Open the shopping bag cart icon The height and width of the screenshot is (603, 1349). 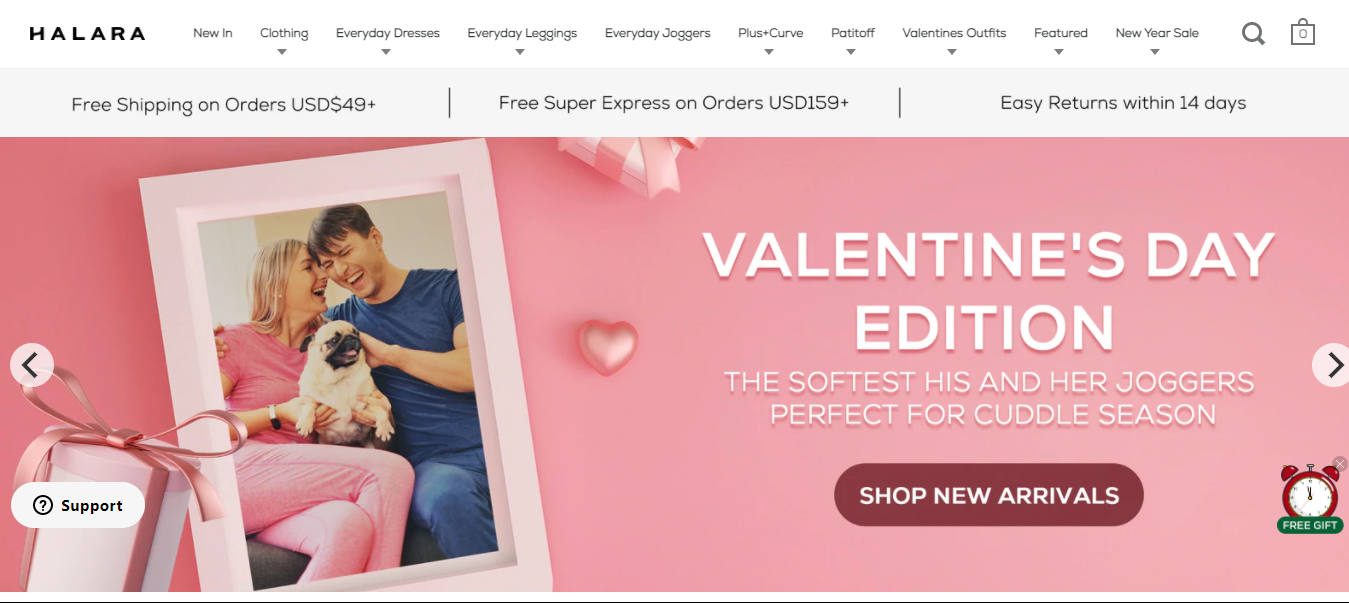[x=1302, y=32]
